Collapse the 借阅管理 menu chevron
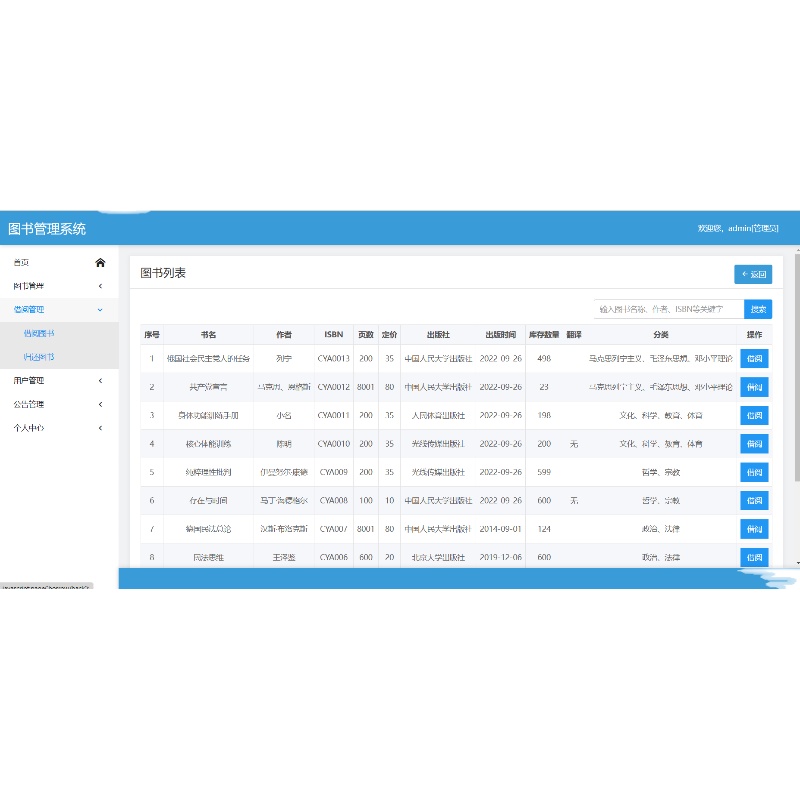The height and width of the screenshot is (800, 800). coord(100,309)
